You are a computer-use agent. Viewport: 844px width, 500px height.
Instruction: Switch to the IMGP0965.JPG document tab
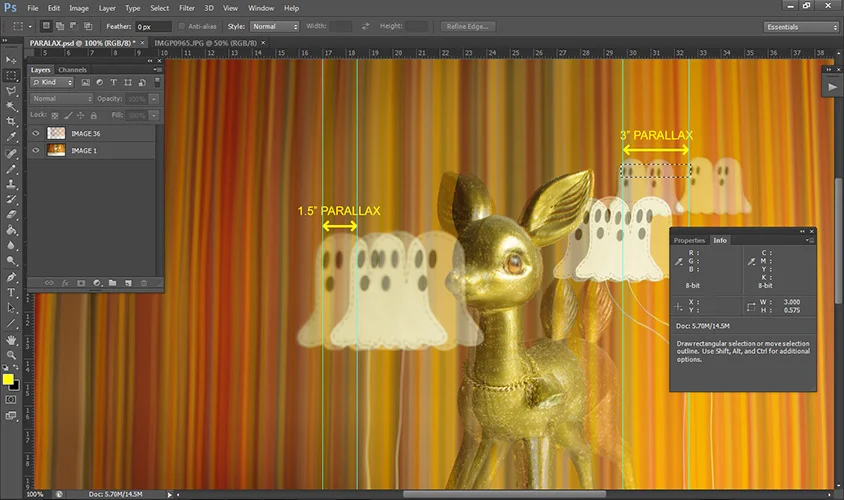[x=198, y=44]
